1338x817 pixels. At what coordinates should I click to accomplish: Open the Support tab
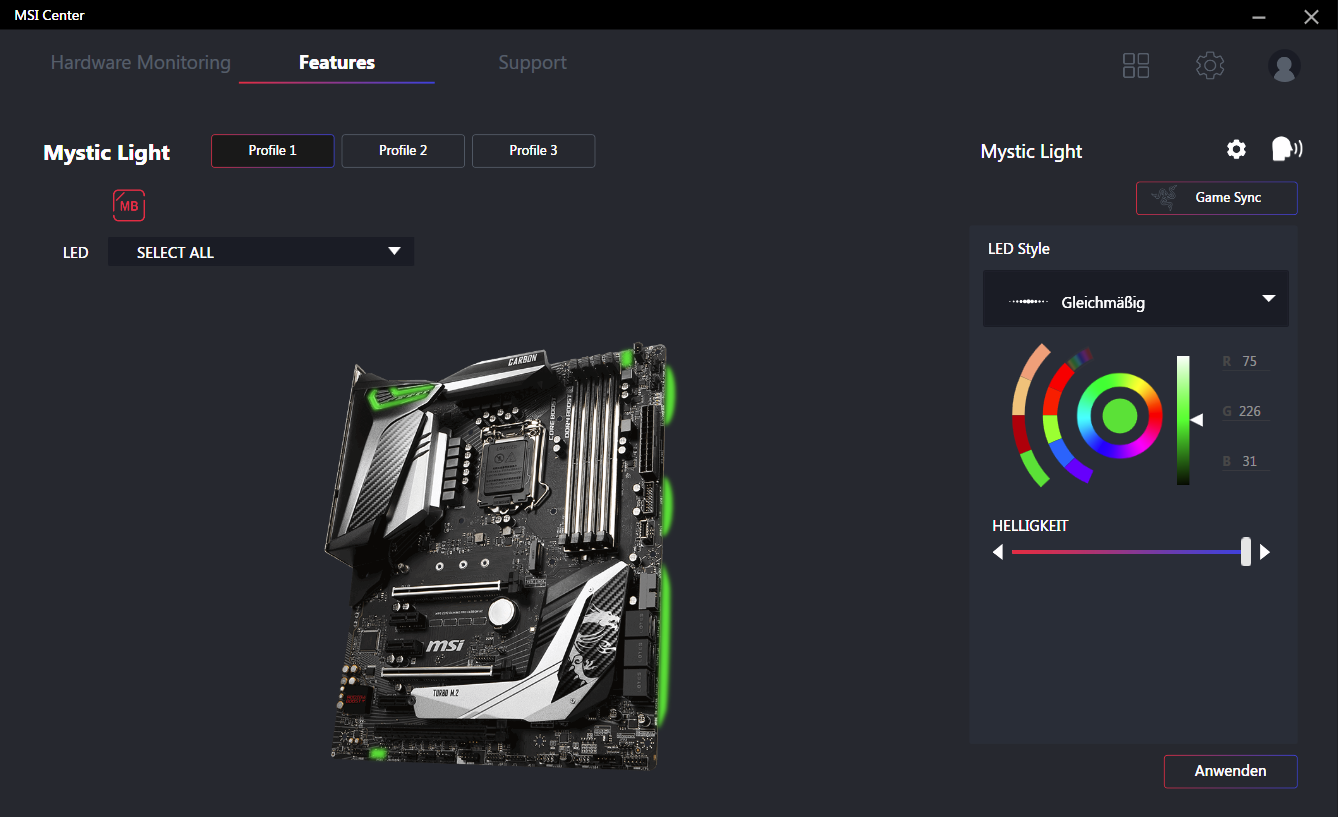(x=532, y=63)
